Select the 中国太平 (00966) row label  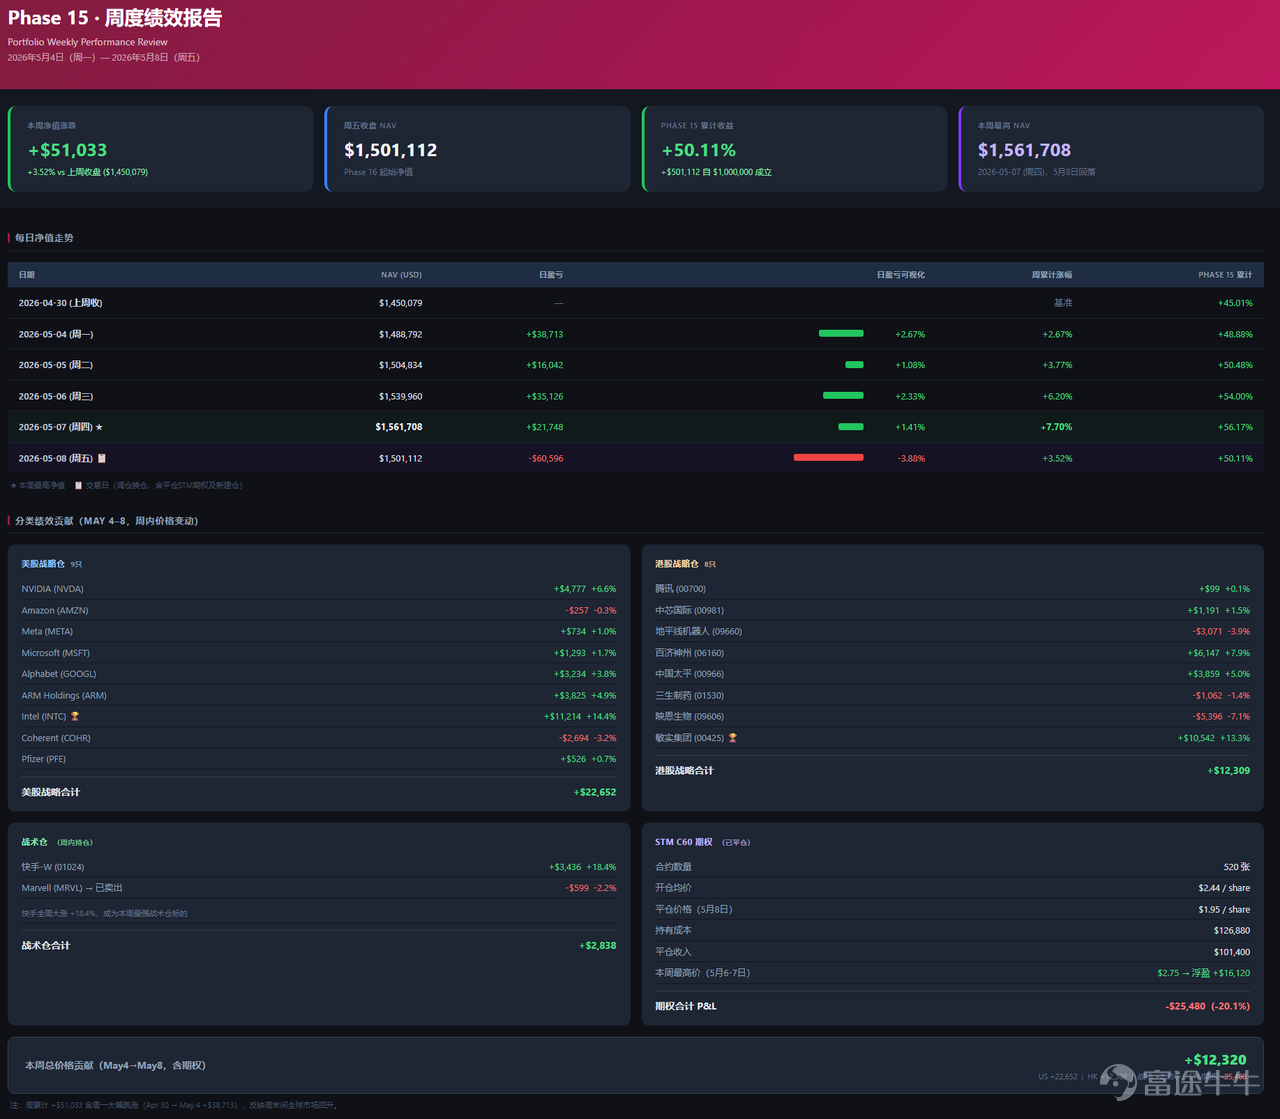(689, 674)
